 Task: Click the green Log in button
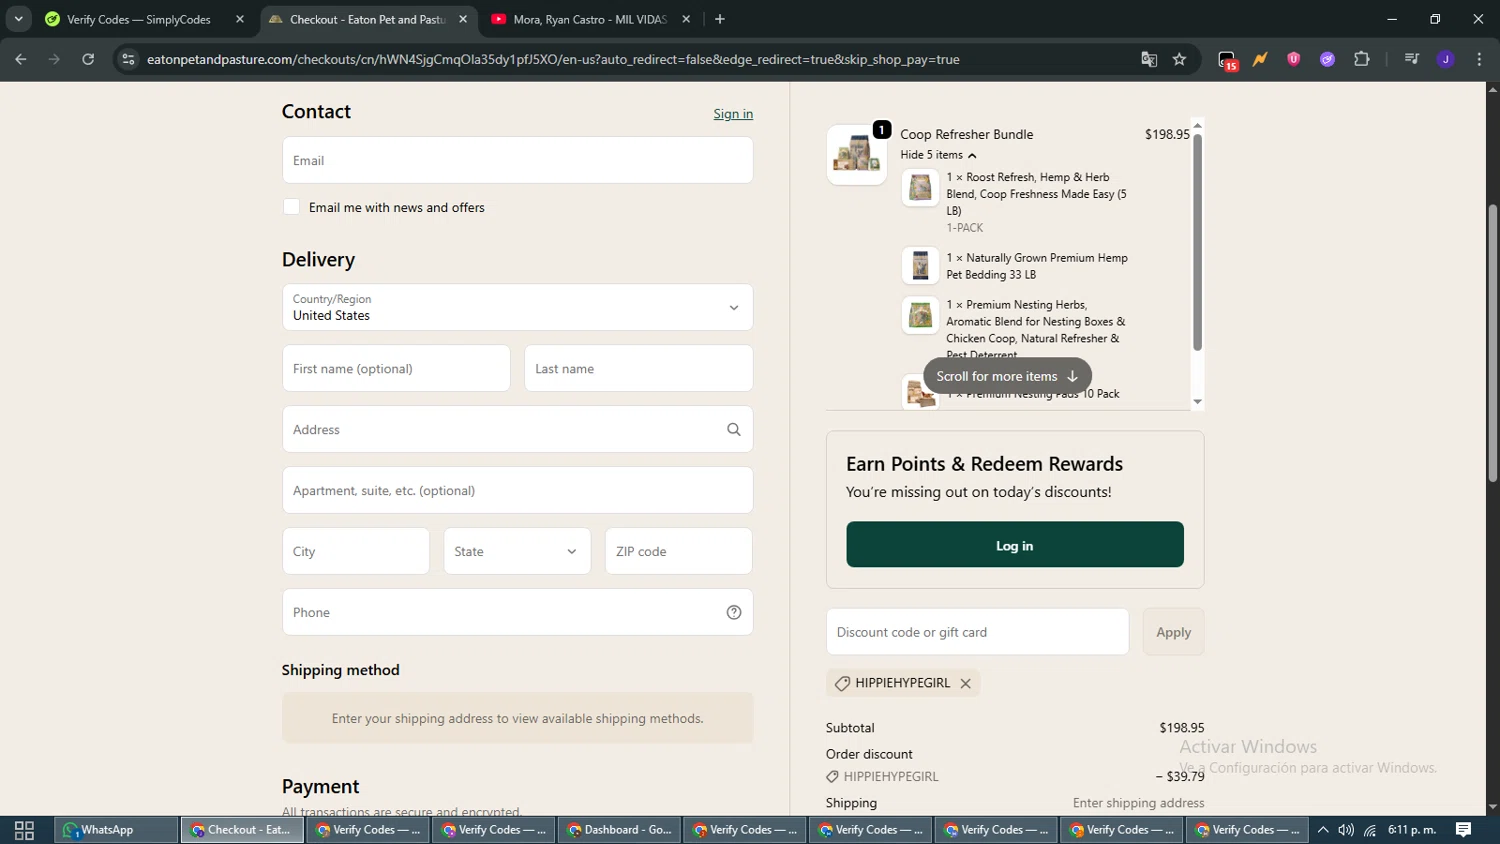click(x=1015, y=545)
